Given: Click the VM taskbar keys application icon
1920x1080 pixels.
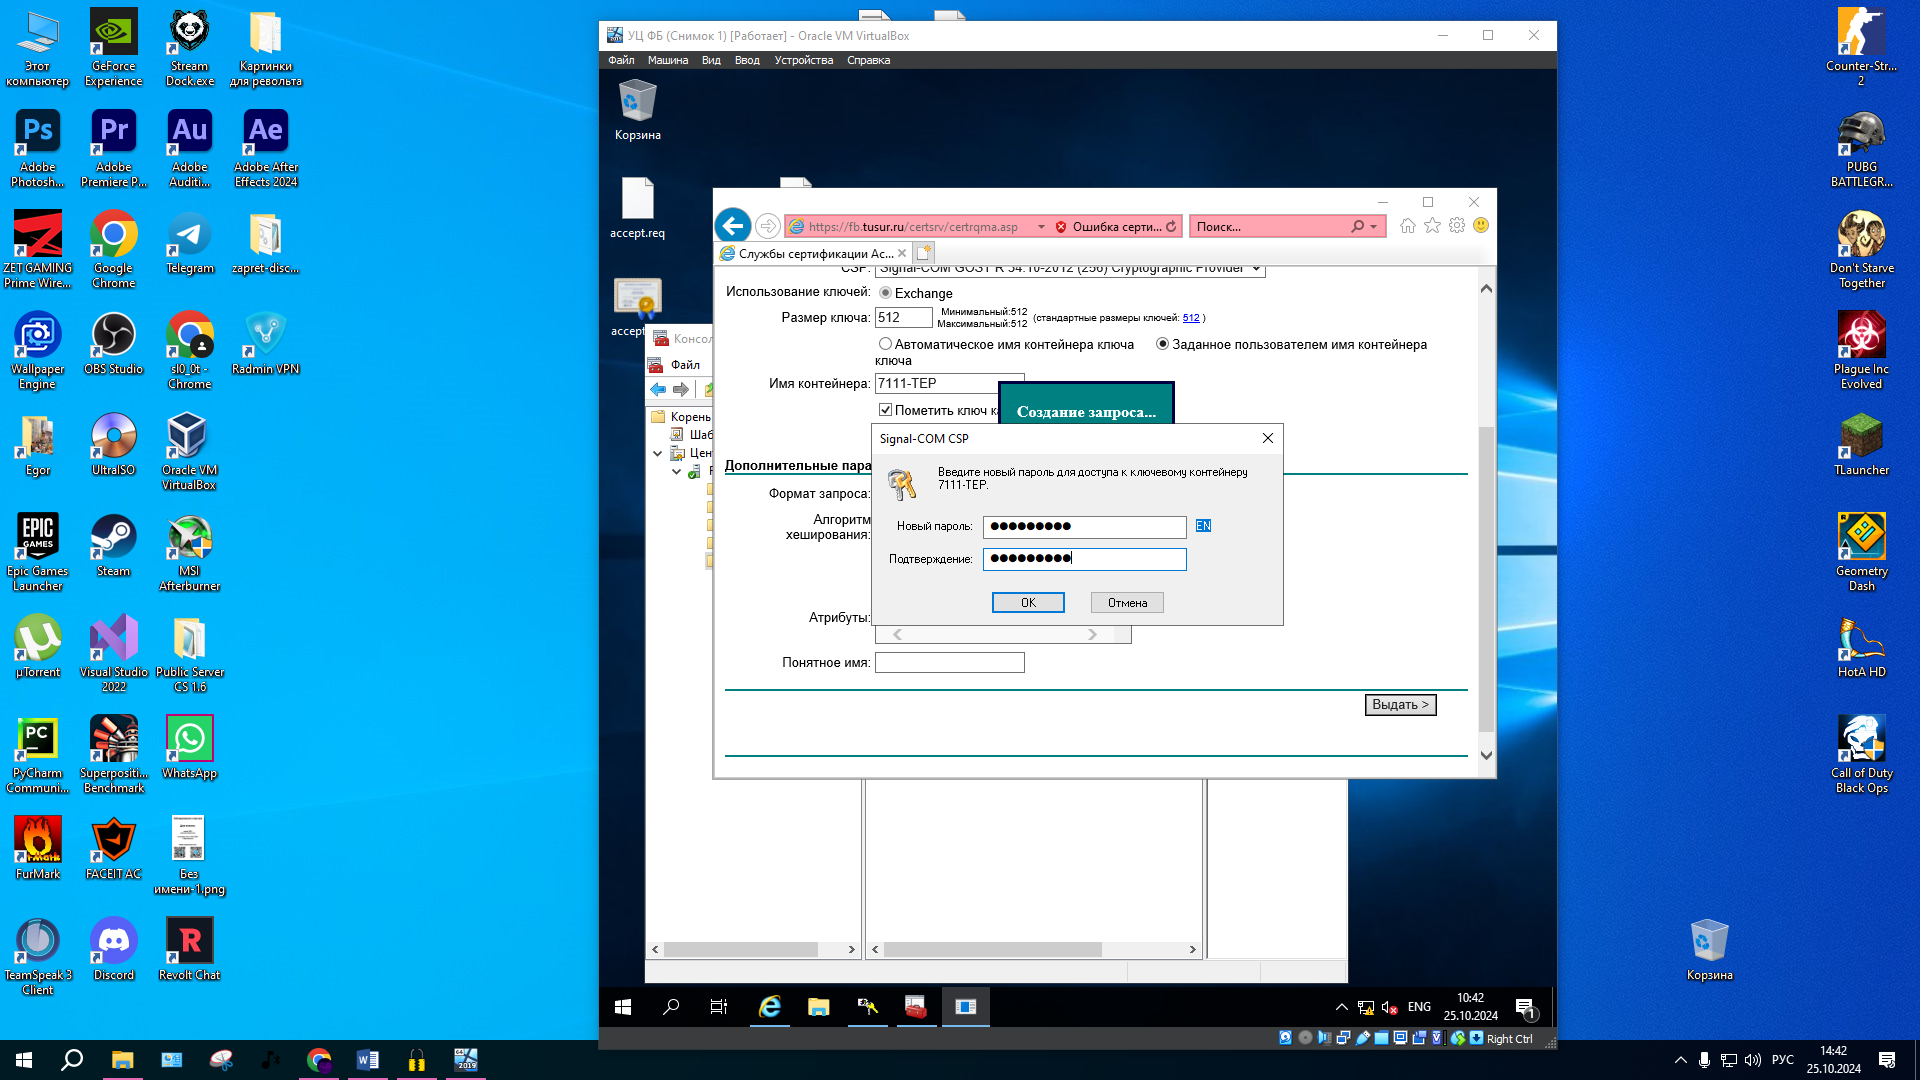Looking at the screenshot, I should [x=867, y=1007].
